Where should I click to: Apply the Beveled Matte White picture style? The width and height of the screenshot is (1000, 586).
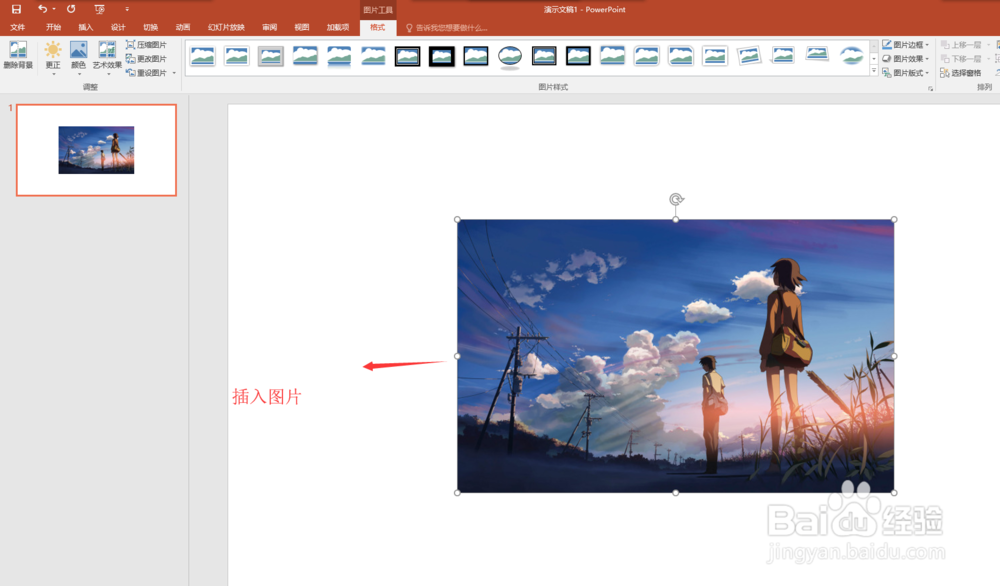237,56
